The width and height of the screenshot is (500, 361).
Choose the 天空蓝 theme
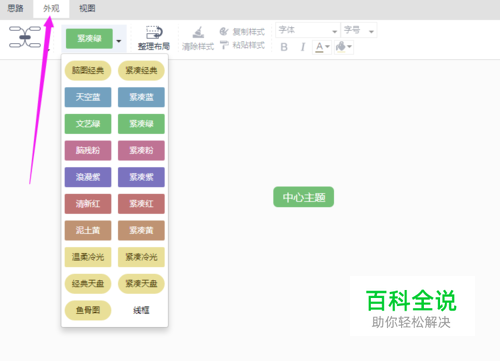click(x=88, y=97)
